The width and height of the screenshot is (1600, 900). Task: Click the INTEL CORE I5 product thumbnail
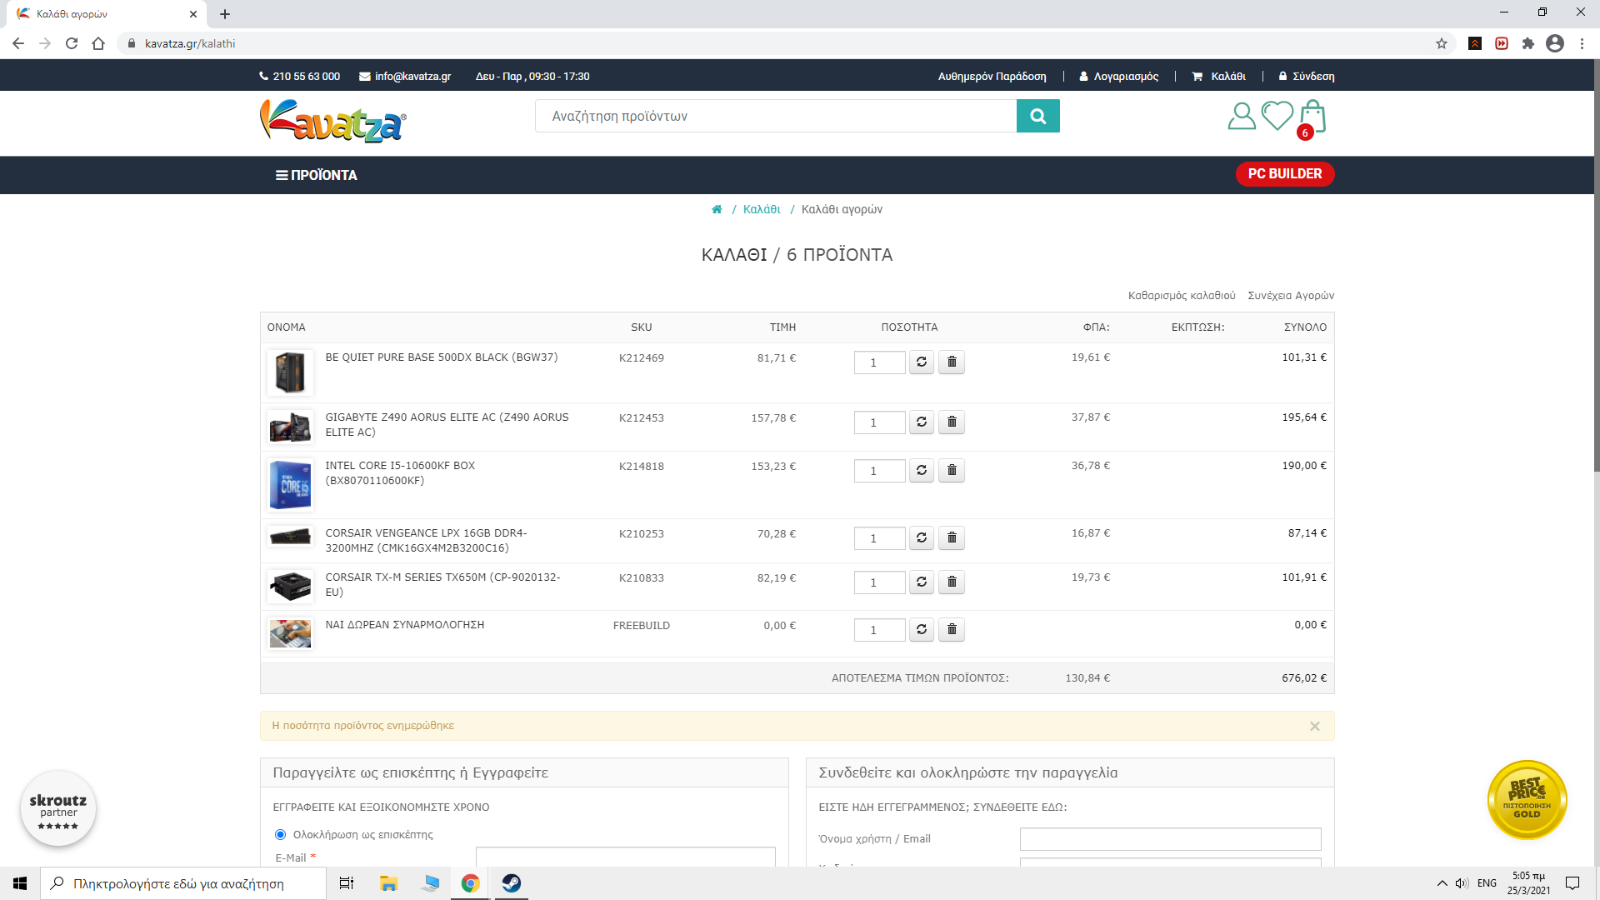tap(290, 485)
